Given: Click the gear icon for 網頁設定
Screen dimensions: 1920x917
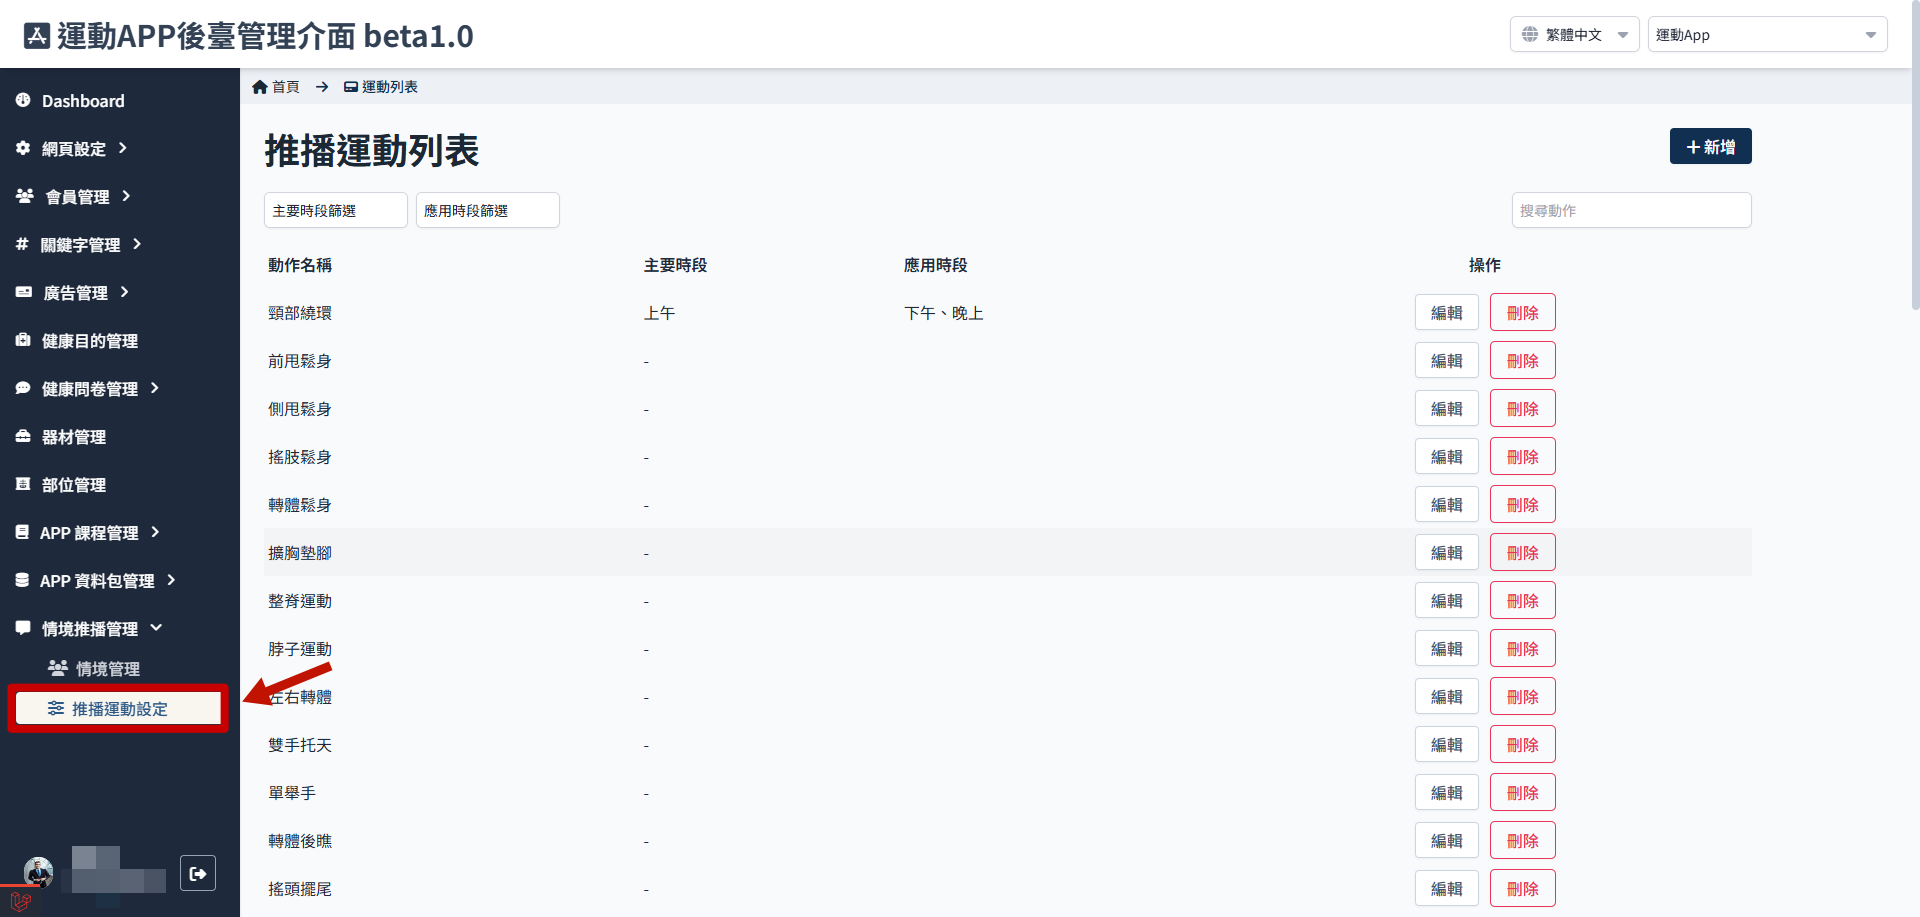Looking at the screenshot, I should point(23,148).
